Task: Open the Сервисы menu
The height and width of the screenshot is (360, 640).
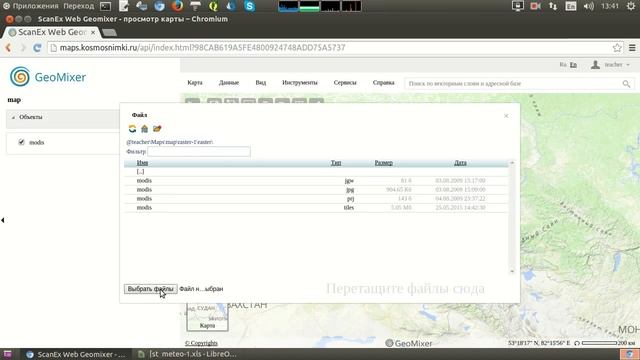Action: (345, 82)
